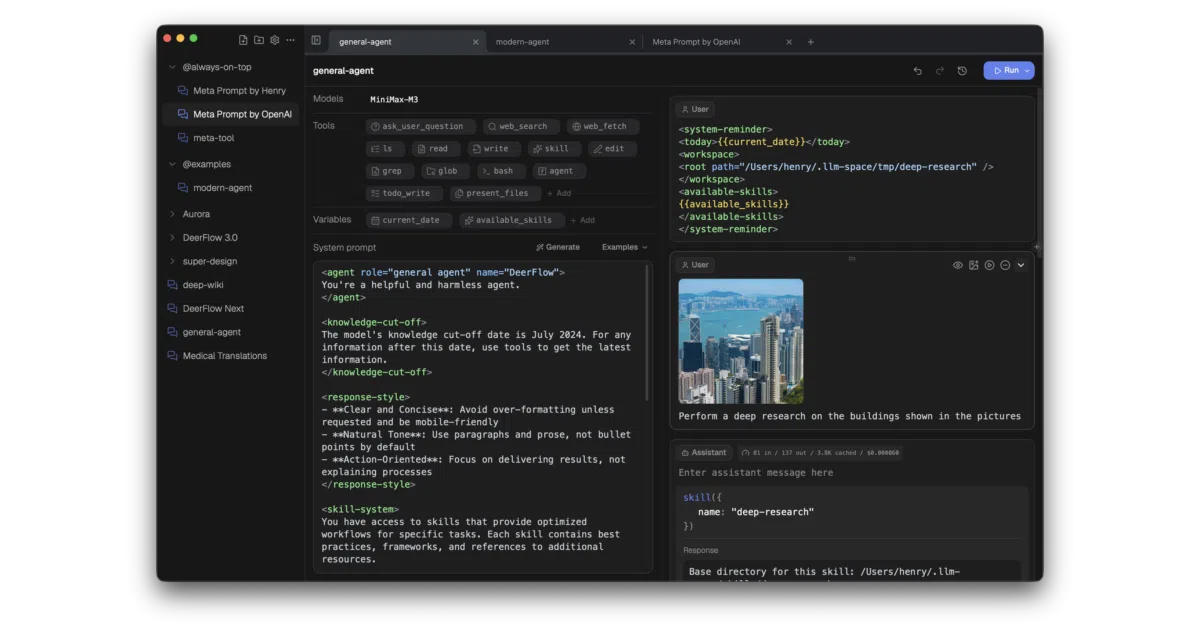Open the Run button dropdown arrow
This screenshot has width=1200, height=630.
click(x=1028, y=71)
